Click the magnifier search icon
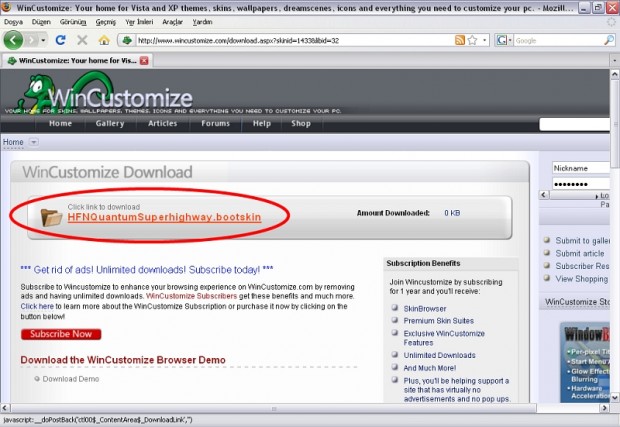 coord(609,40)
